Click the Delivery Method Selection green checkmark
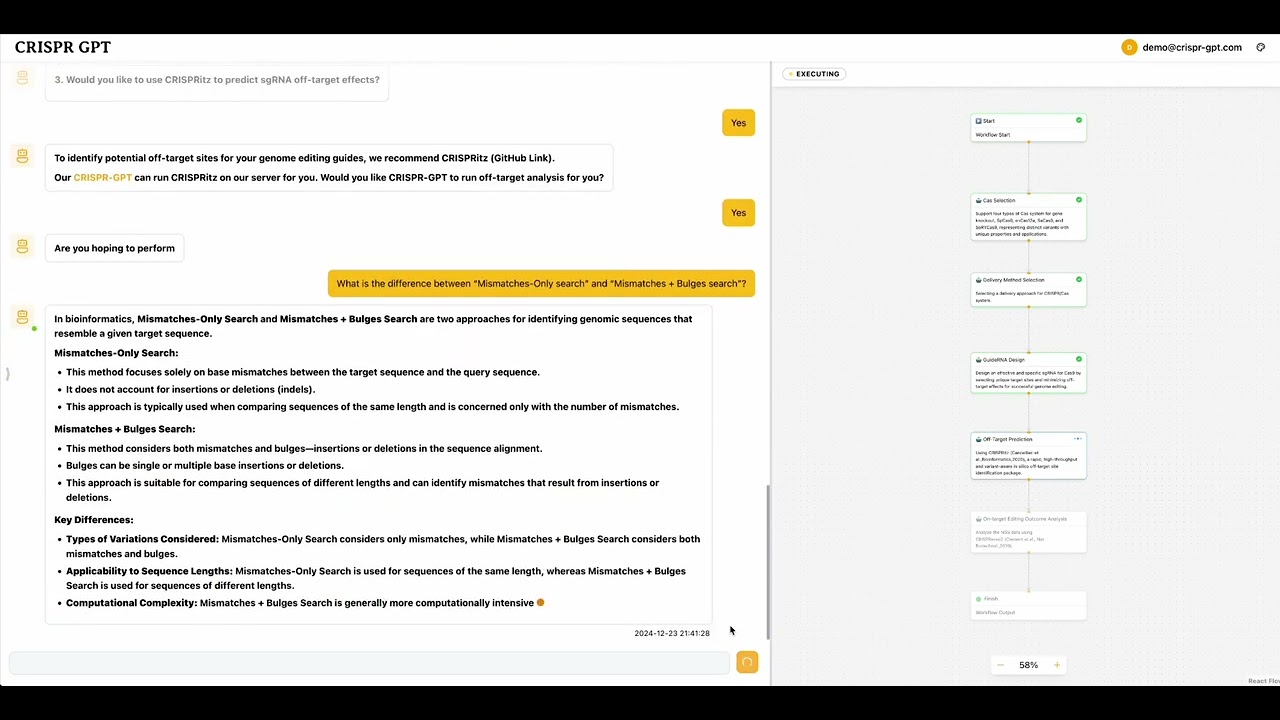 pos(1078,280)
